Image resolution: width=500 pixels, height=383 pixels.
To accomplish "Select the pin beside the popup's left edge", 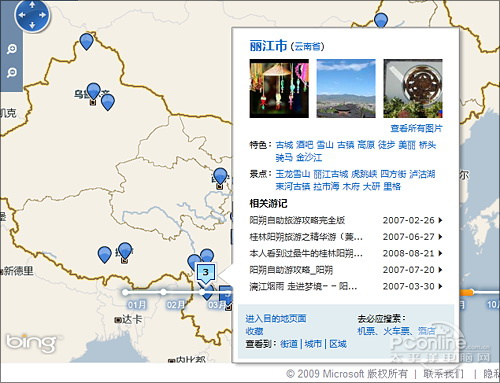I will (x=220, y=176).
